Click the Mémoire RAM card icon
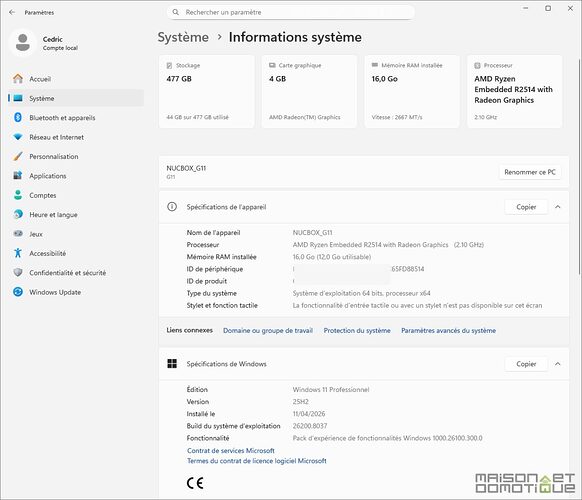The image size is (582, 500). (375, 65)
